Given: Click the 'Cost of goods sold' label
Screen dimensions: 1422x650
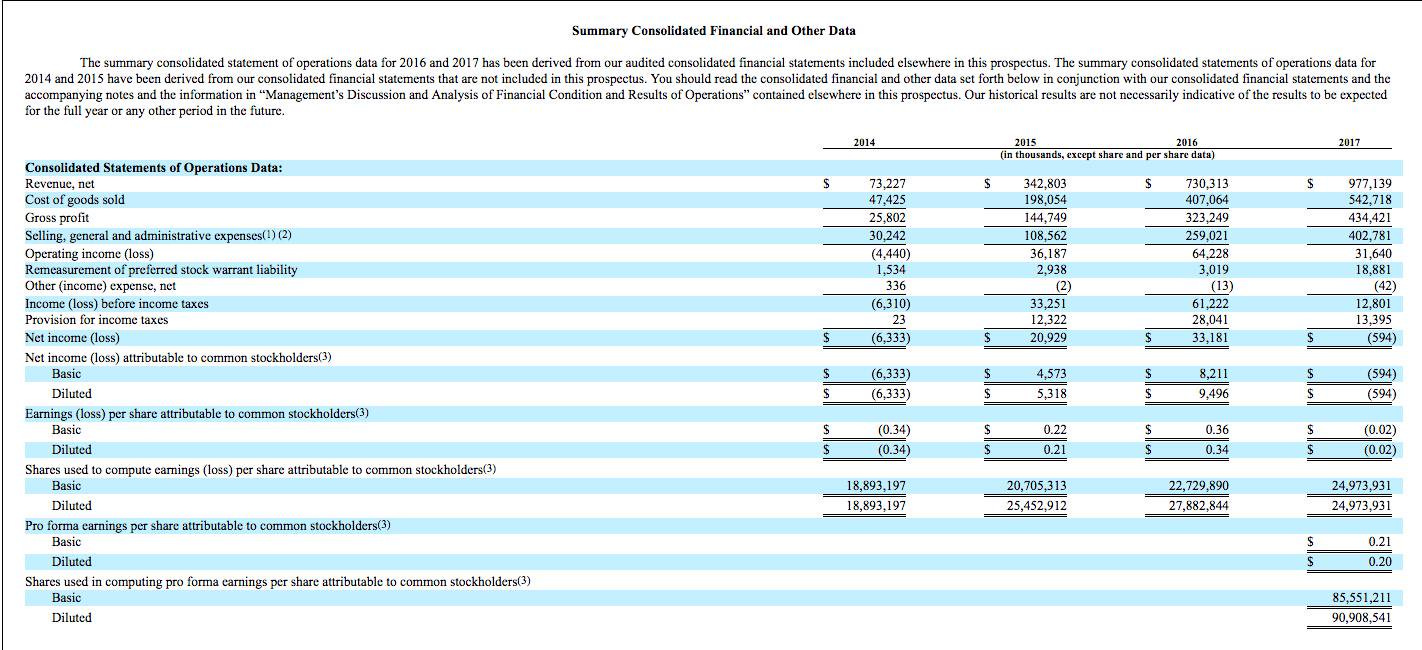Looking at the screenshot, I should coord(75,200).
